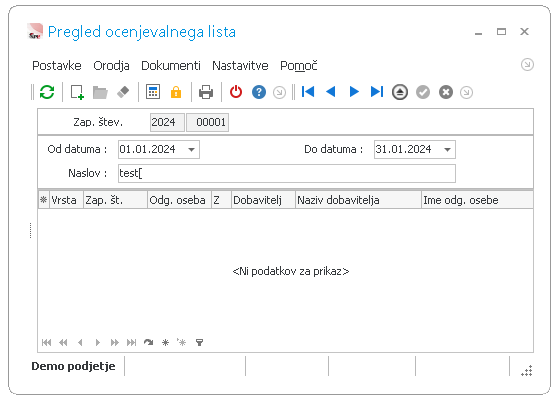Click Demo podjetje in status bar
This screenshot has width=558, height=400.
point(73,366)
